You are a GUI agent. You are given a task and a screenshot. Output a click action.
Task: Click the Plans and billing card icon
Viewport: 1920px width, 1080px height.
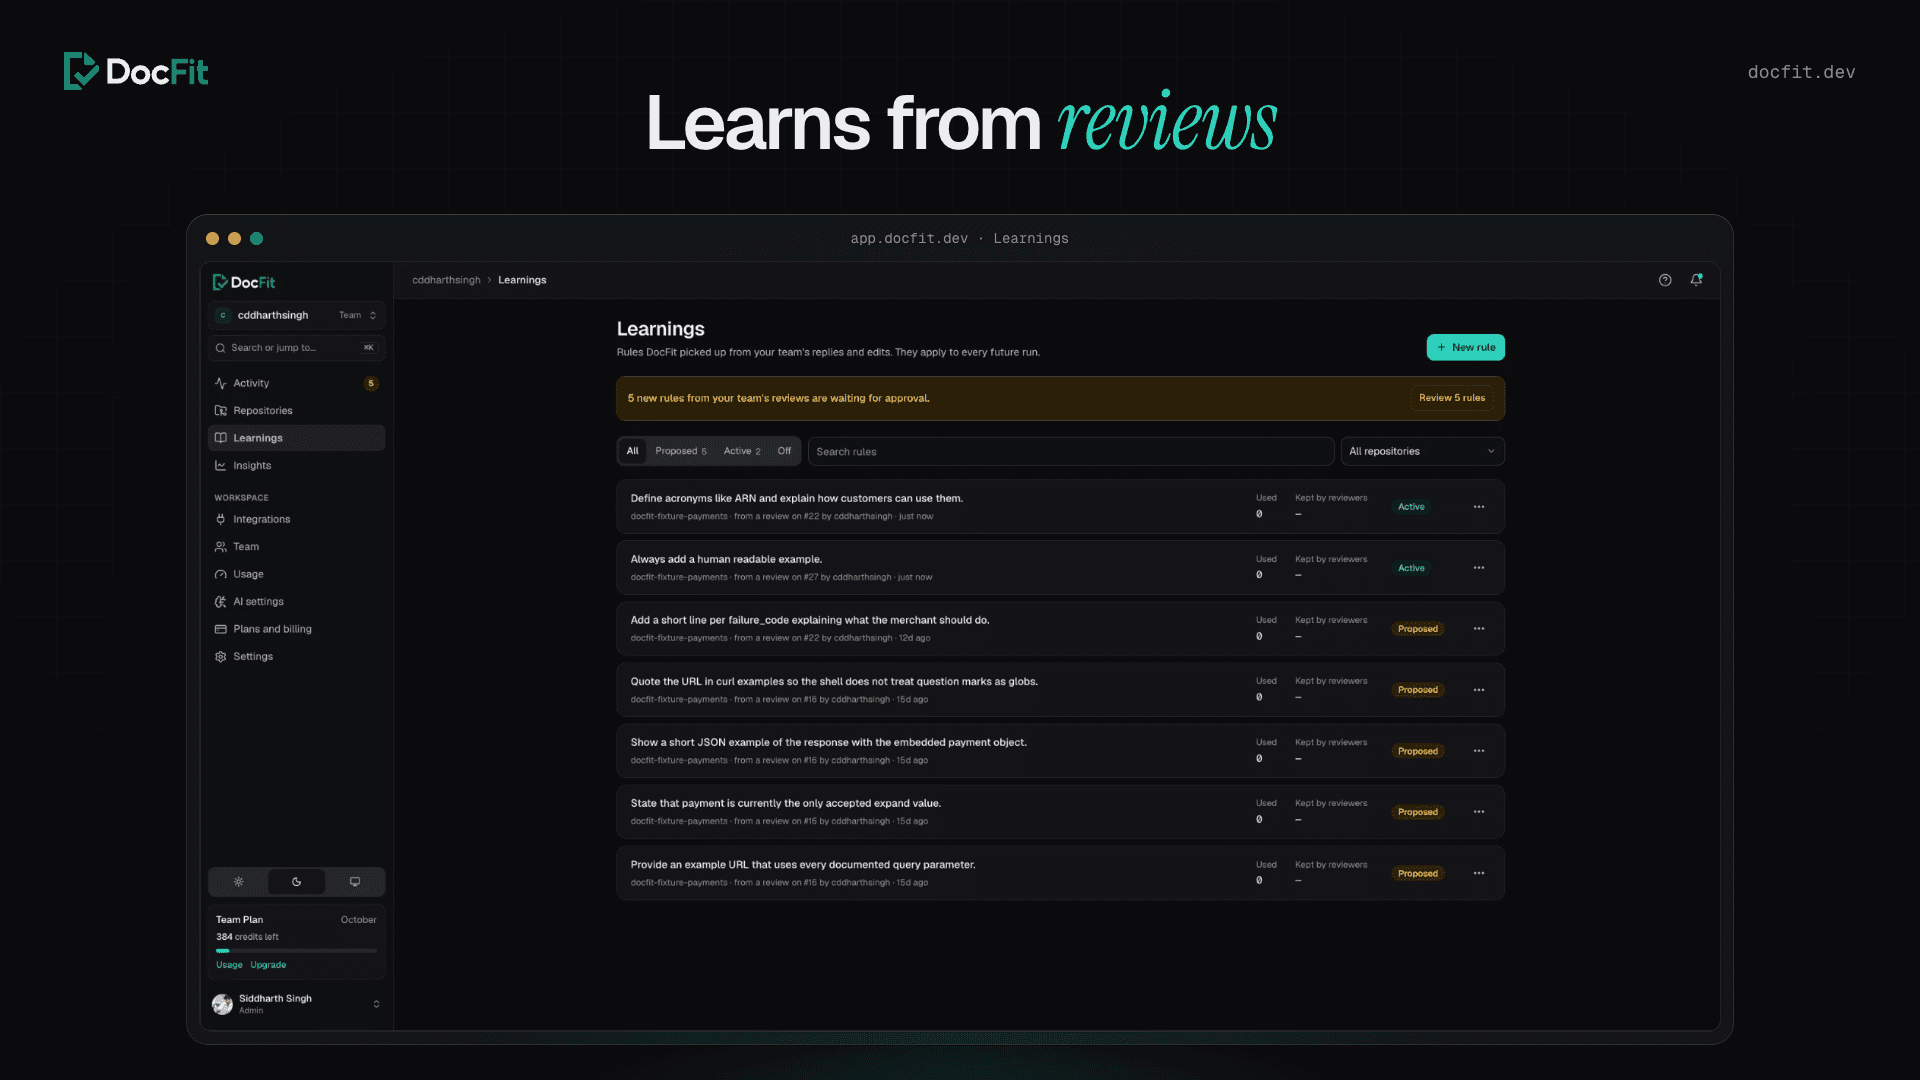221,629
